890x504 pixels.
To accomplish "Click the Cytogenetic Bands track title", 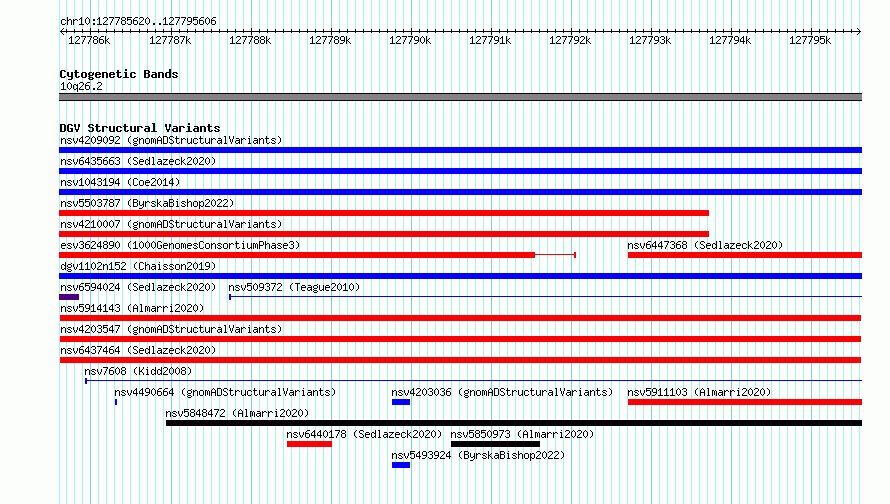I will tap(119, 74).
